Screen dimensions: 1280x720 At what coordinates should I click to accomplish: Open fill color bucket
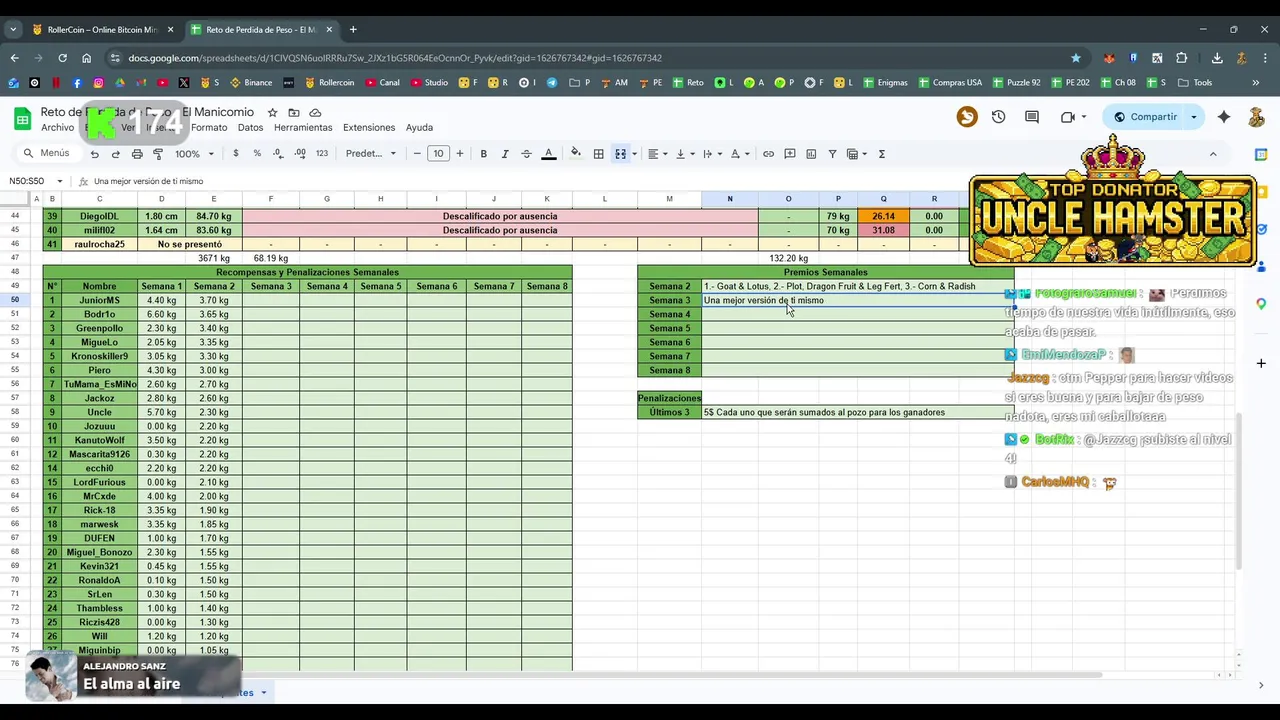click(x=575, y=154)
